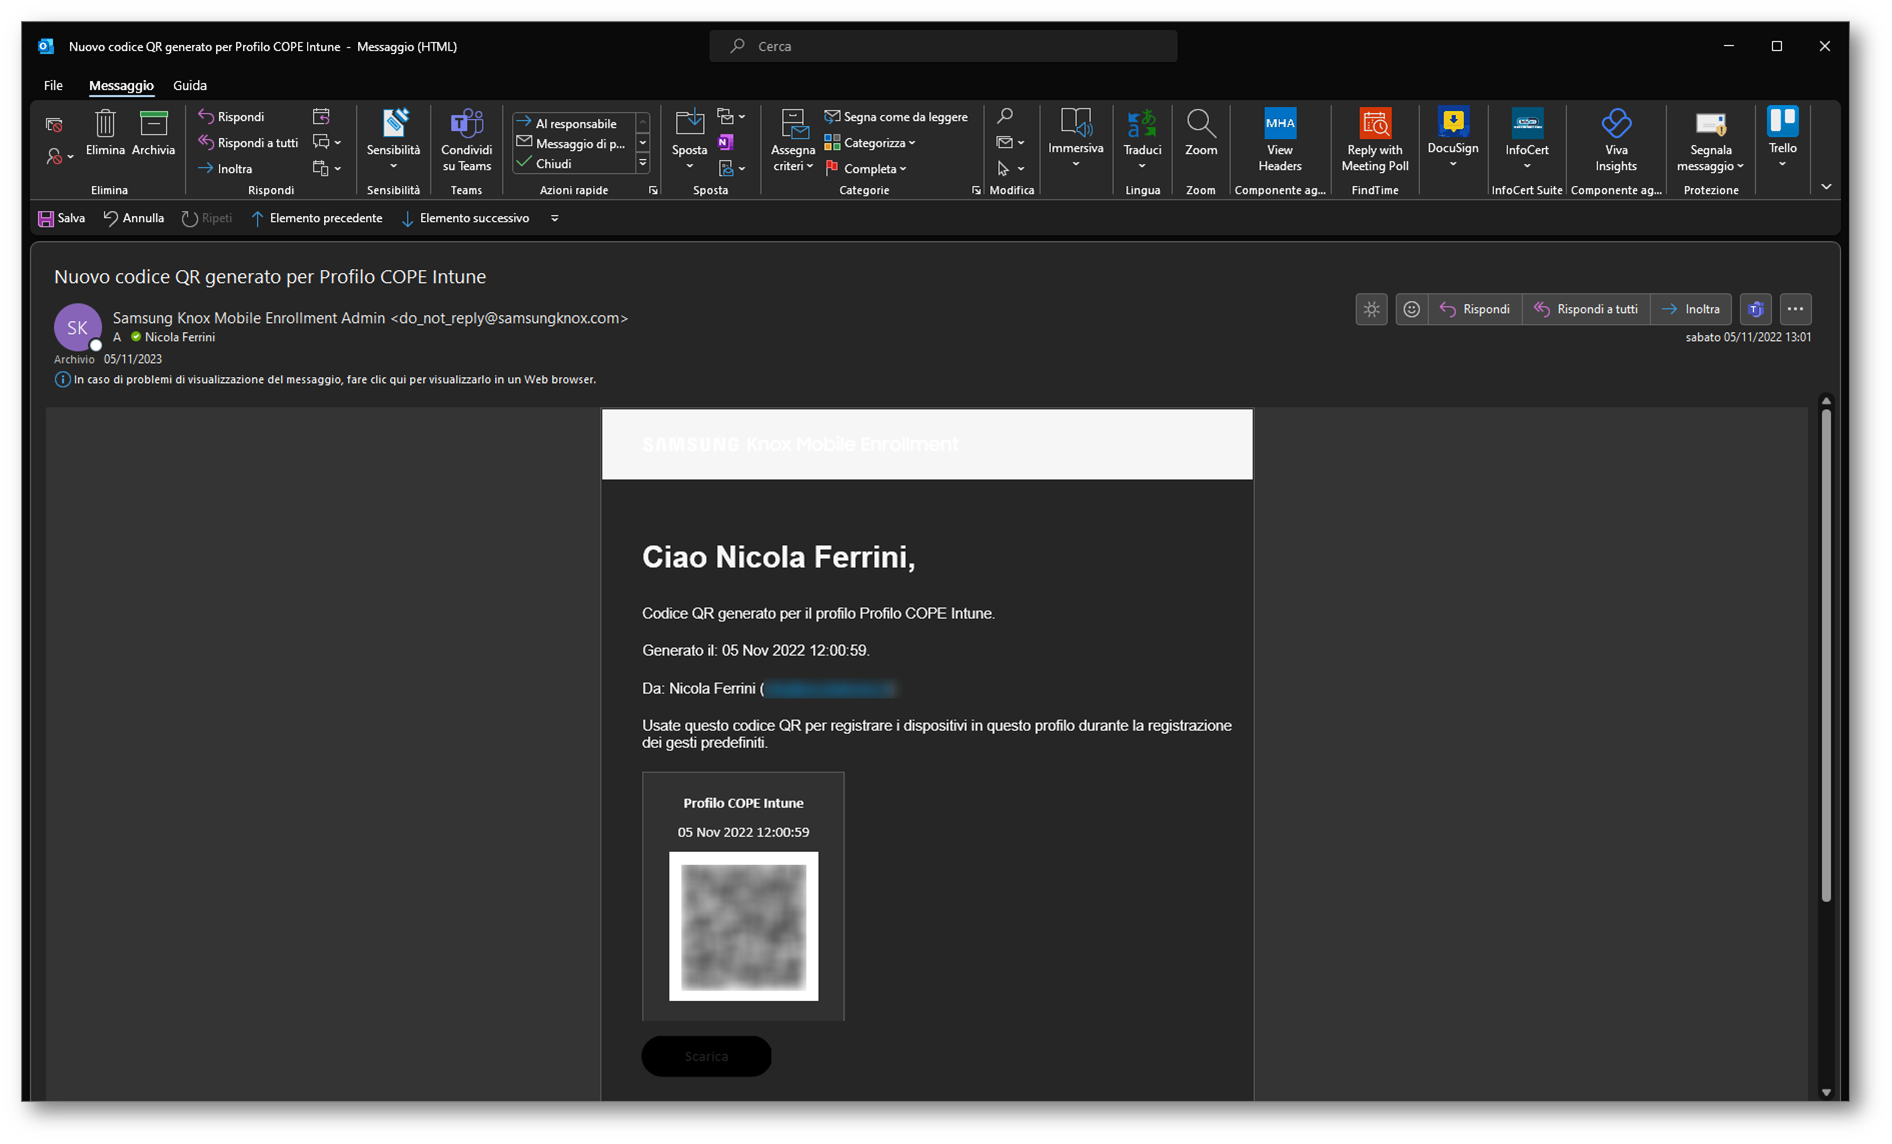The image size is (1892, 1144).
Task: Open the Sensibilità label menu
Action: (393, 140)
